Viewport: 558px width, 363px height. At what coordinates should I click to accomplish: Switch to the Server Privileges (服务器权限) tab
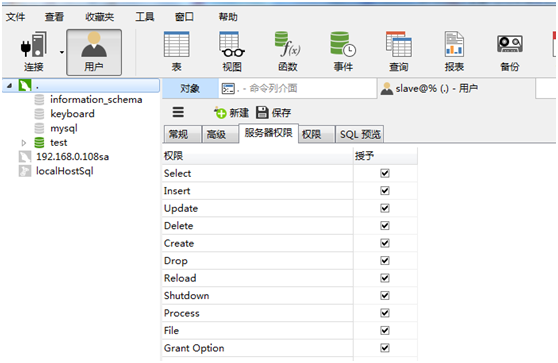point(268,133)
